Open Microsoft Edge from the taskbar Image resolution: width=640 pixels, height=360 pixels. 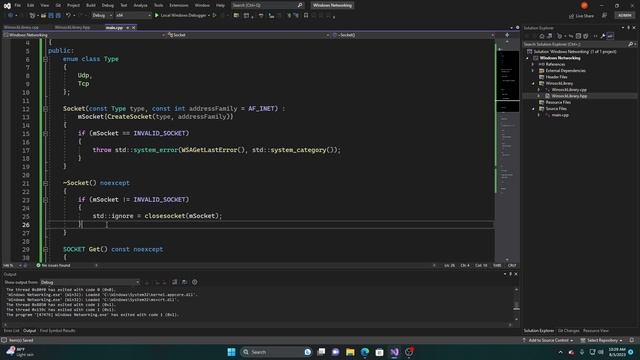[x=365, y=352]
